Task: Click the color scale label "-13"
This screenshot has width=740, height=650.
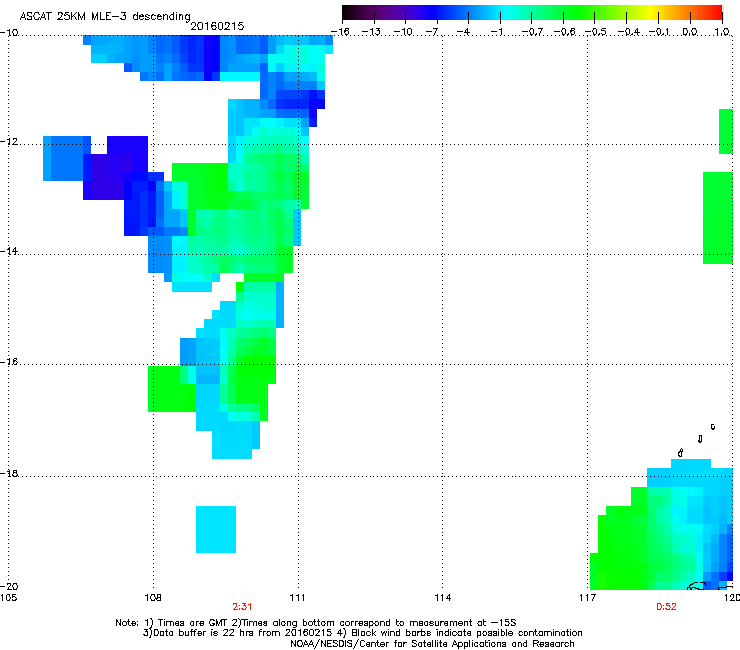Action: 371,32
